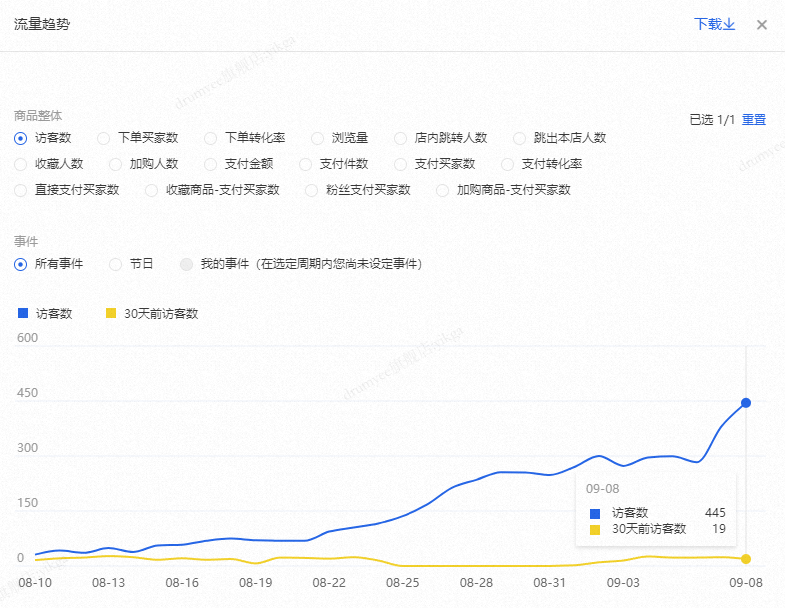The height and width of the screenshot is (608, 785).
Task: Select the 收藏人数 radio option
Action: tap(21, 164)
